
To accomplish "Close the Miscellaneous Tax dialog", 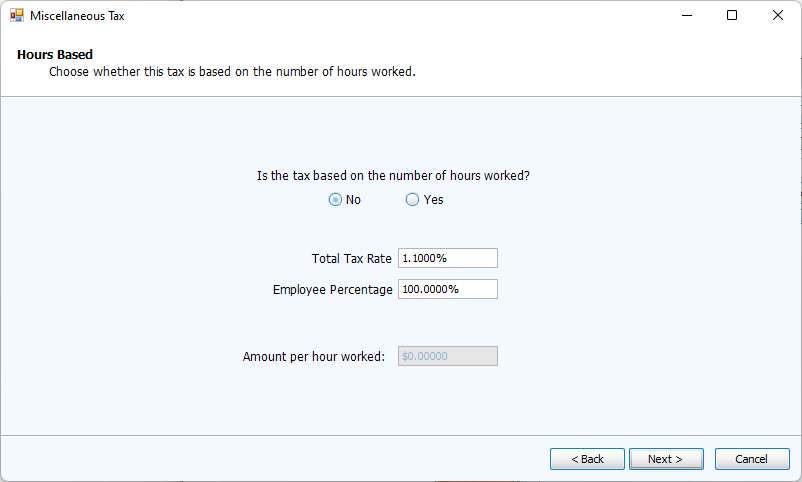I will pyautogui.click(x=778, y=16).
